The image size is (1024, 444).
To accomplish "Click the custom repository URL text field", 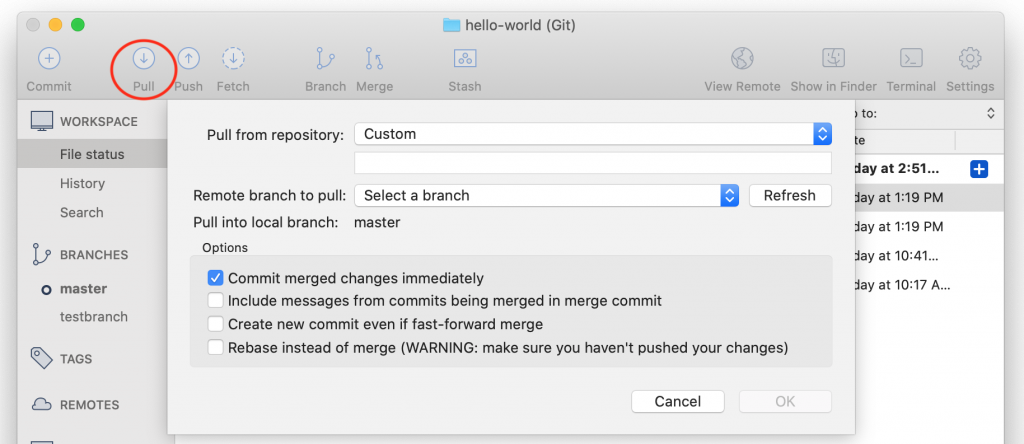I will pyautogui.click(x=592, y=163).
